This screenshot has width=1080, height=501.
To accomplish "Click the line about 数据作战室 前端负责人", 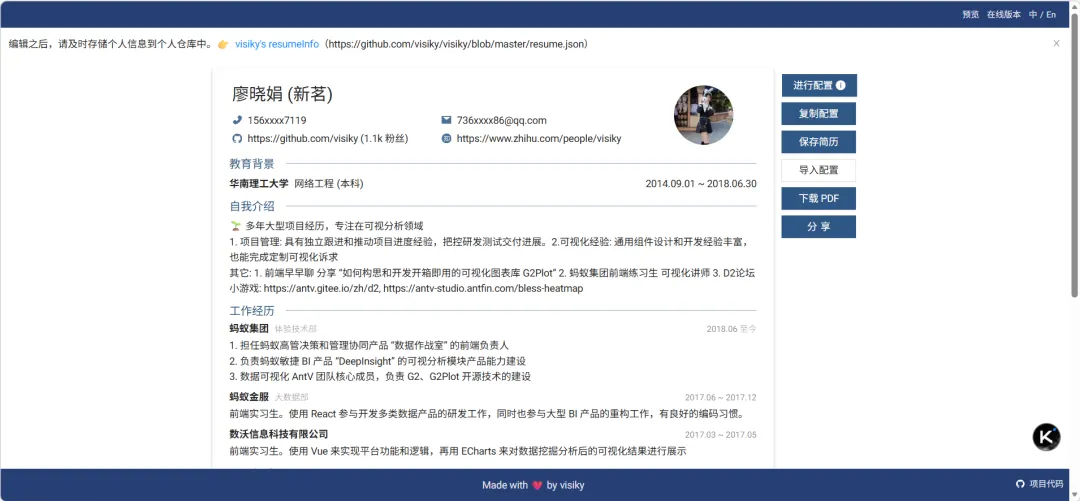I will [x=369, y=345].
